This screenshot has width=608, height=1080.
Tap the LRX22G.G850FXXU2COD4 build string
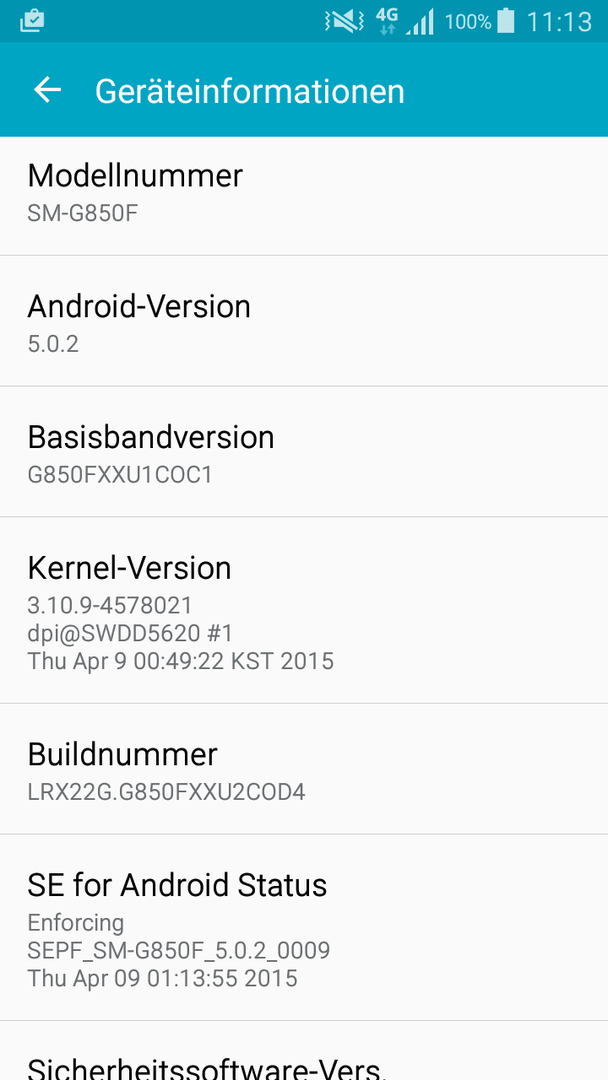click(166, 792)
